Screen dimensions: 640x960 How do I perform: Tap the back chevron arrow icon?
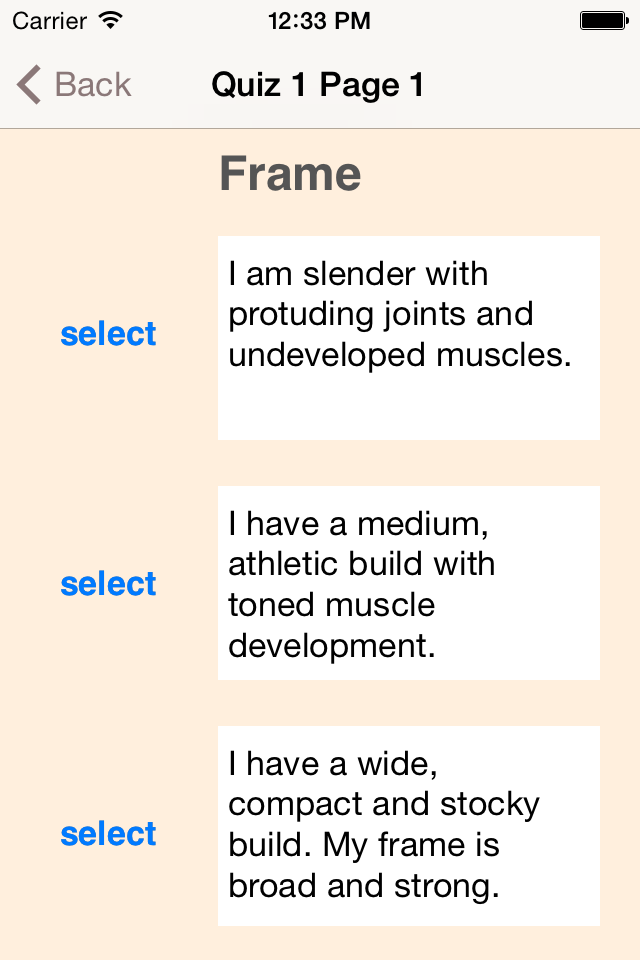pos(29,85)
